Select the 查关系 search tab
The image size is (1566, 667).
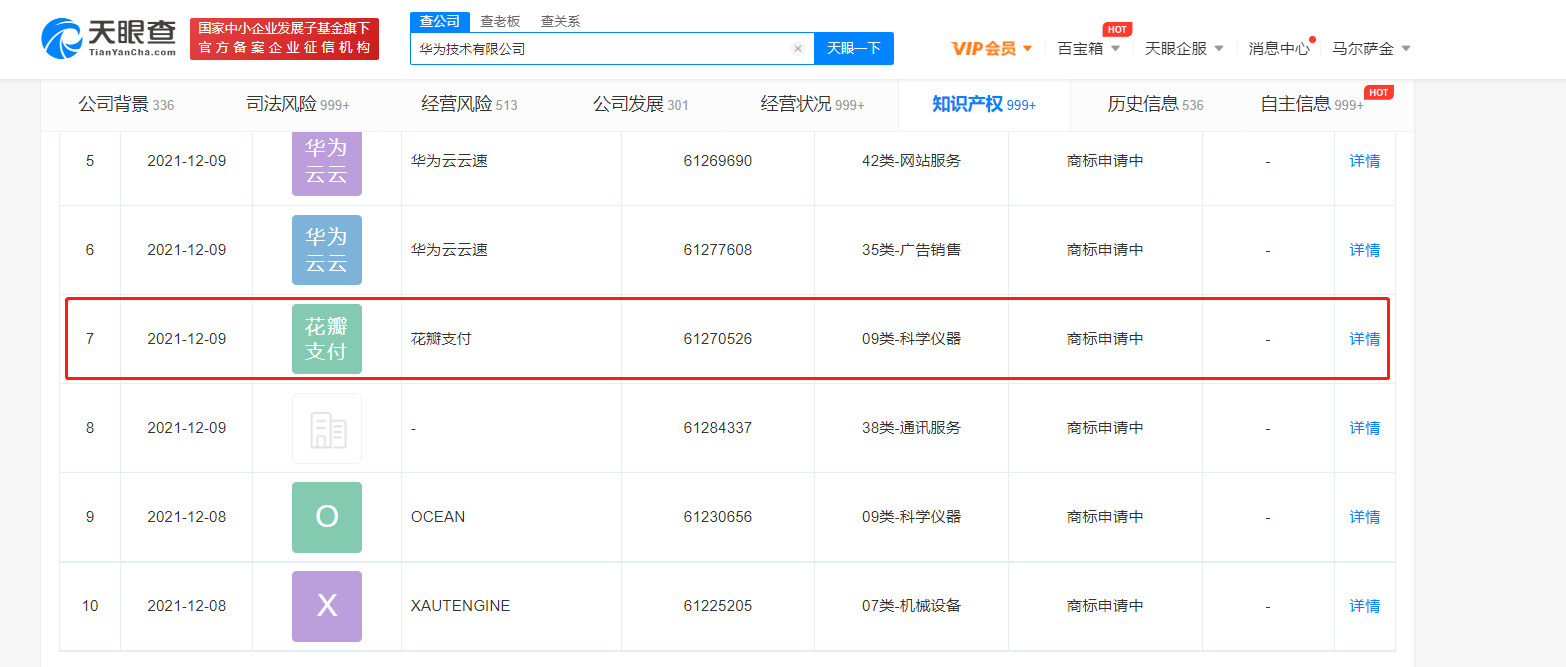coord(560,21)
